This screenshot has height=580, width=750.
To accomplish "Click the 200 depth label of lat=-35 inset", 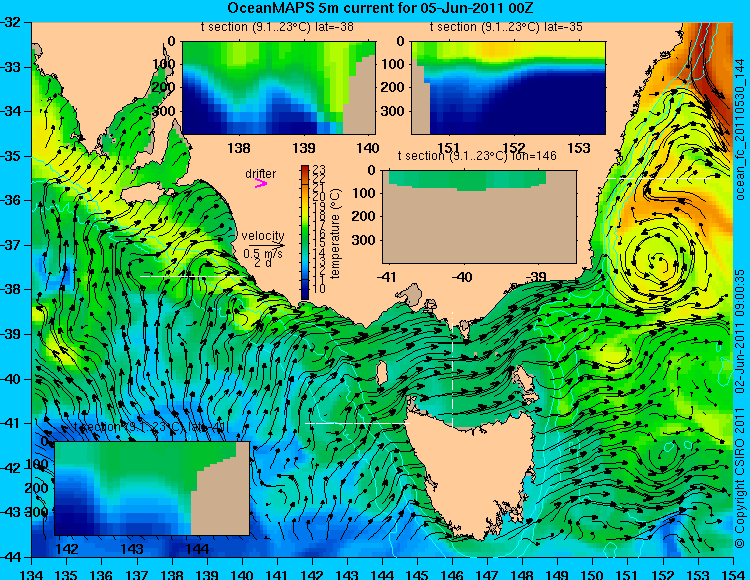I will coord(395,88).
